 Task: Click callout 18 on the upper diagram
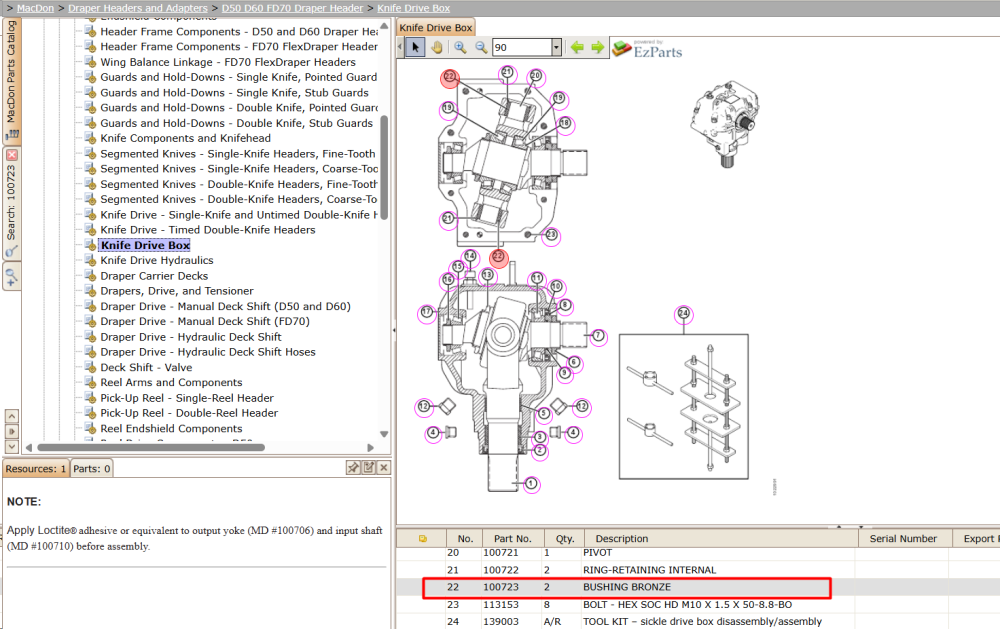[565, 123]
